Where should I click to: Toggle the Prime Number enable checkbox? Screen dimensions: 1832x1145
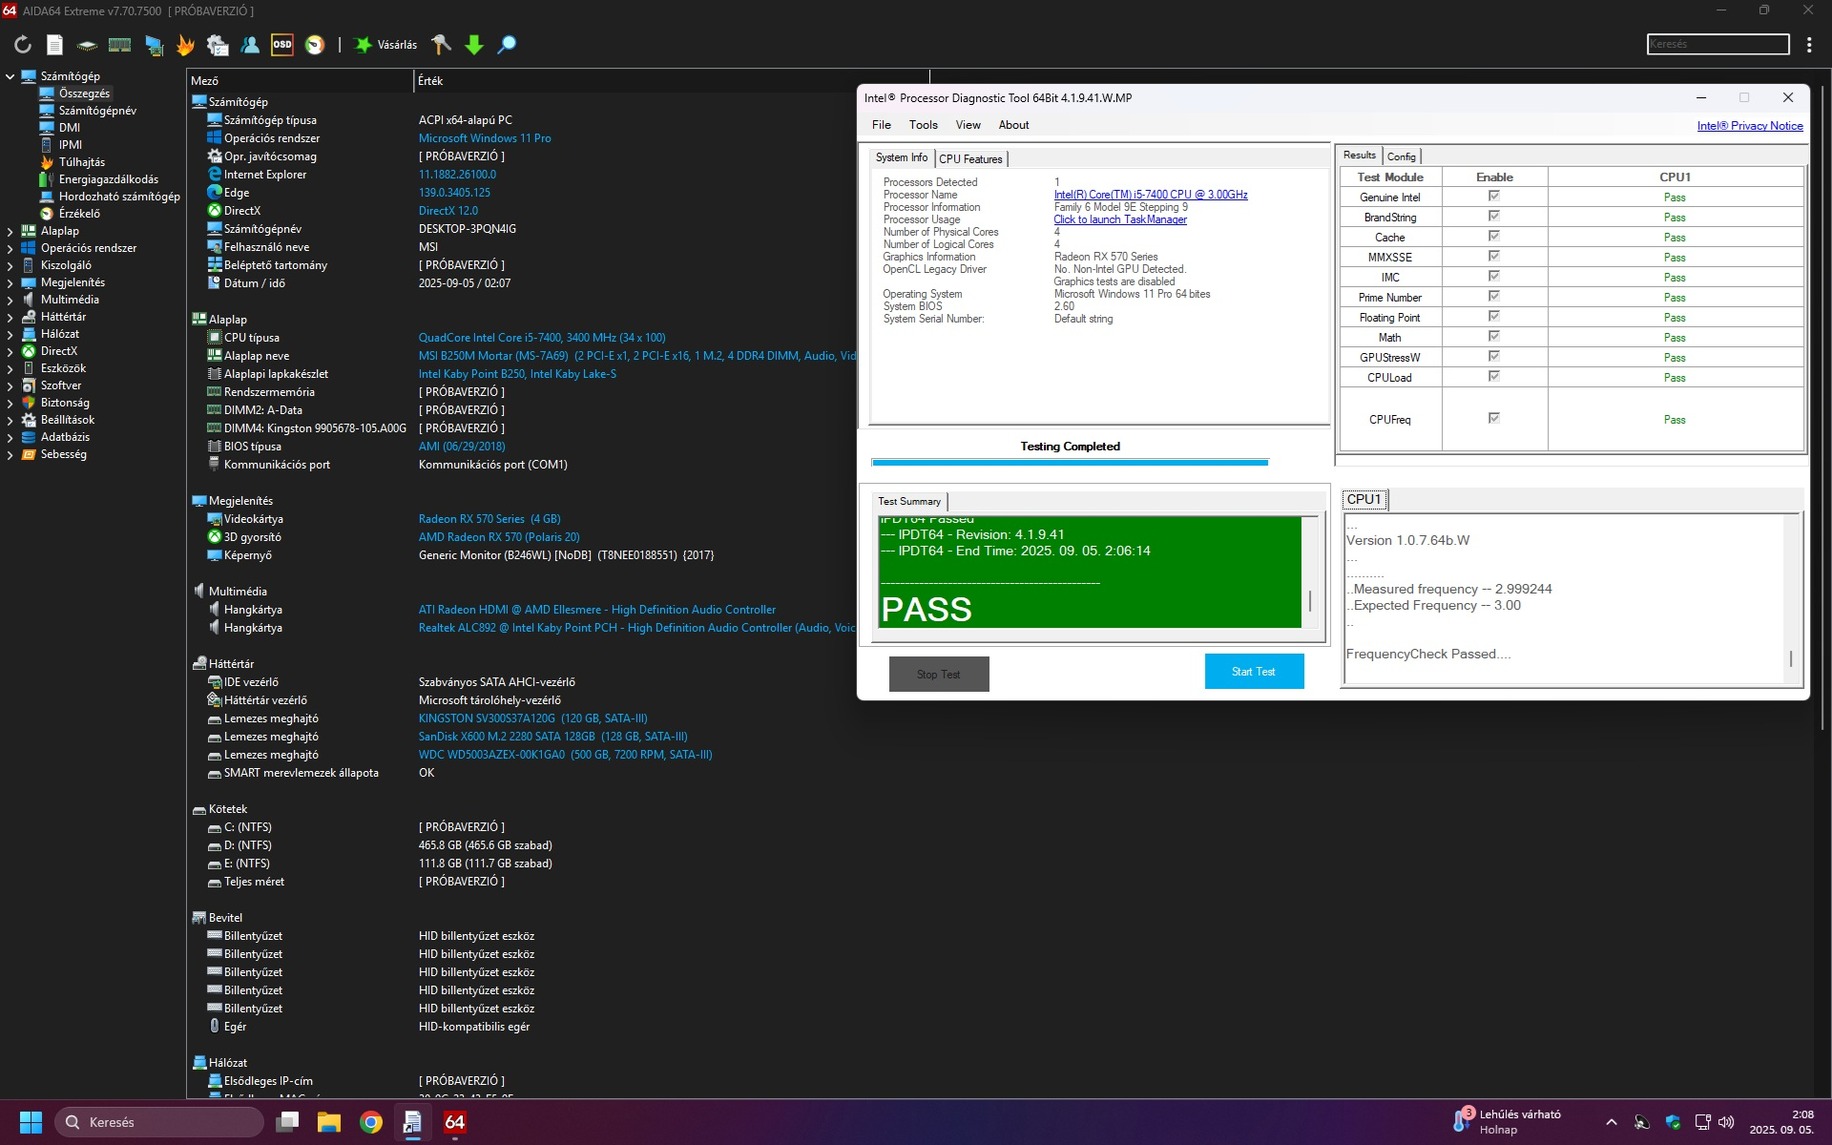coord(1494,297)
